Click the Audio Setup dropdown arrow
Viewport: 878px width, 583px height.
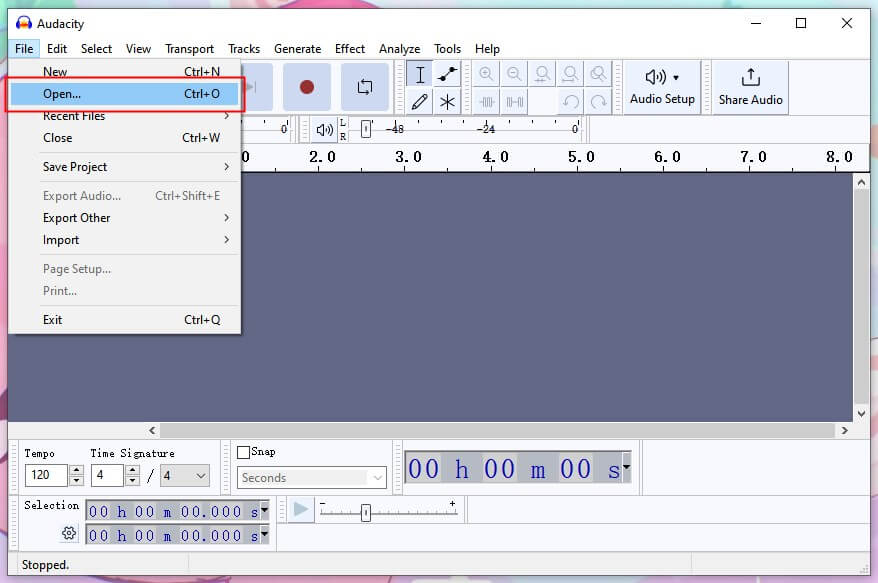(676, 77)
